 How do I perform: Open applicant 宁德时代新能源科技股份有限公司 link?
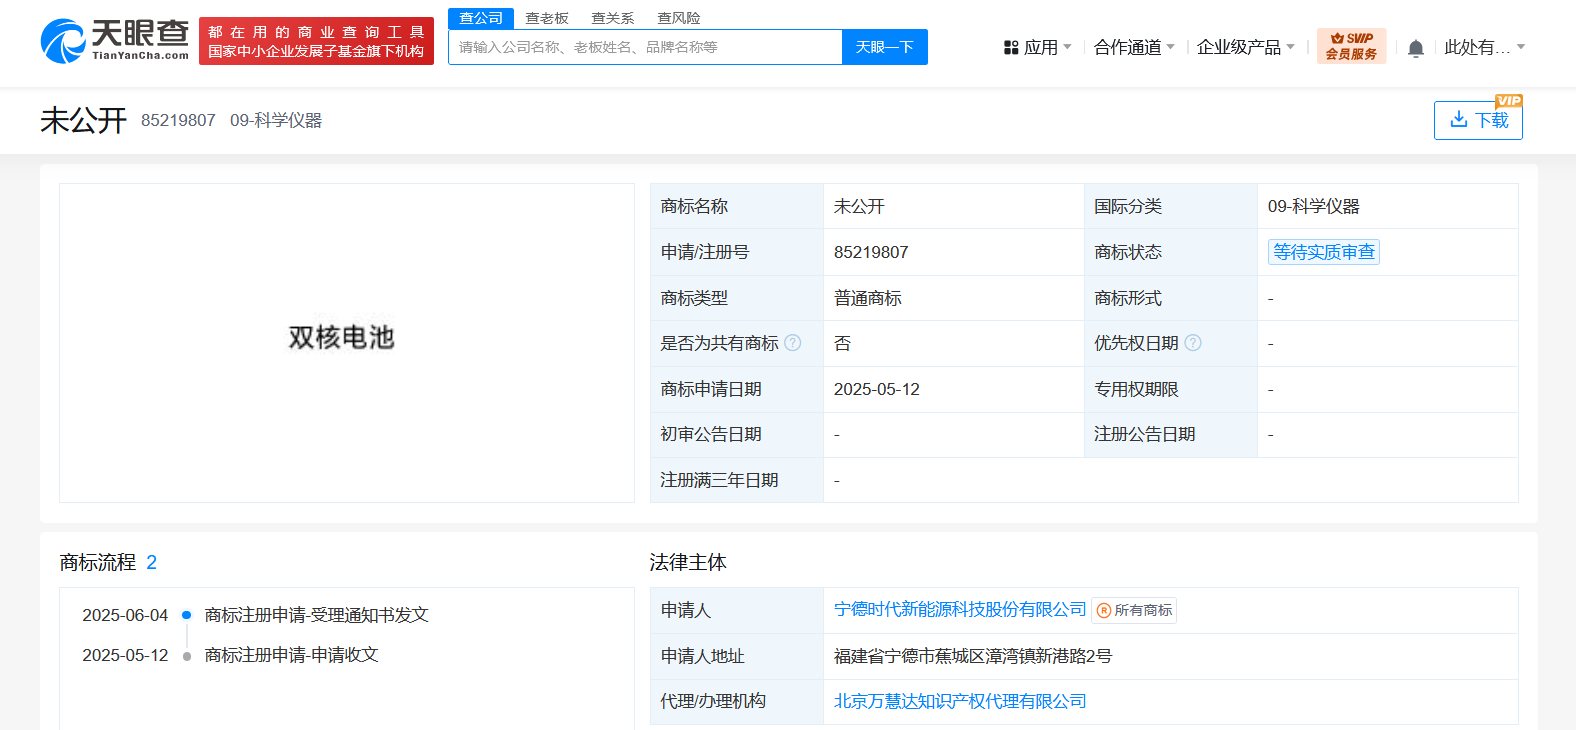(x=960, y=609)
